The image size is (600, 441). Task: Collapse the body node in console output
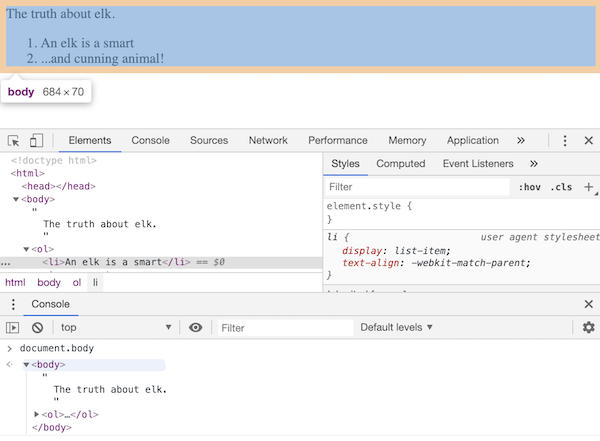[x=26, y=365]
